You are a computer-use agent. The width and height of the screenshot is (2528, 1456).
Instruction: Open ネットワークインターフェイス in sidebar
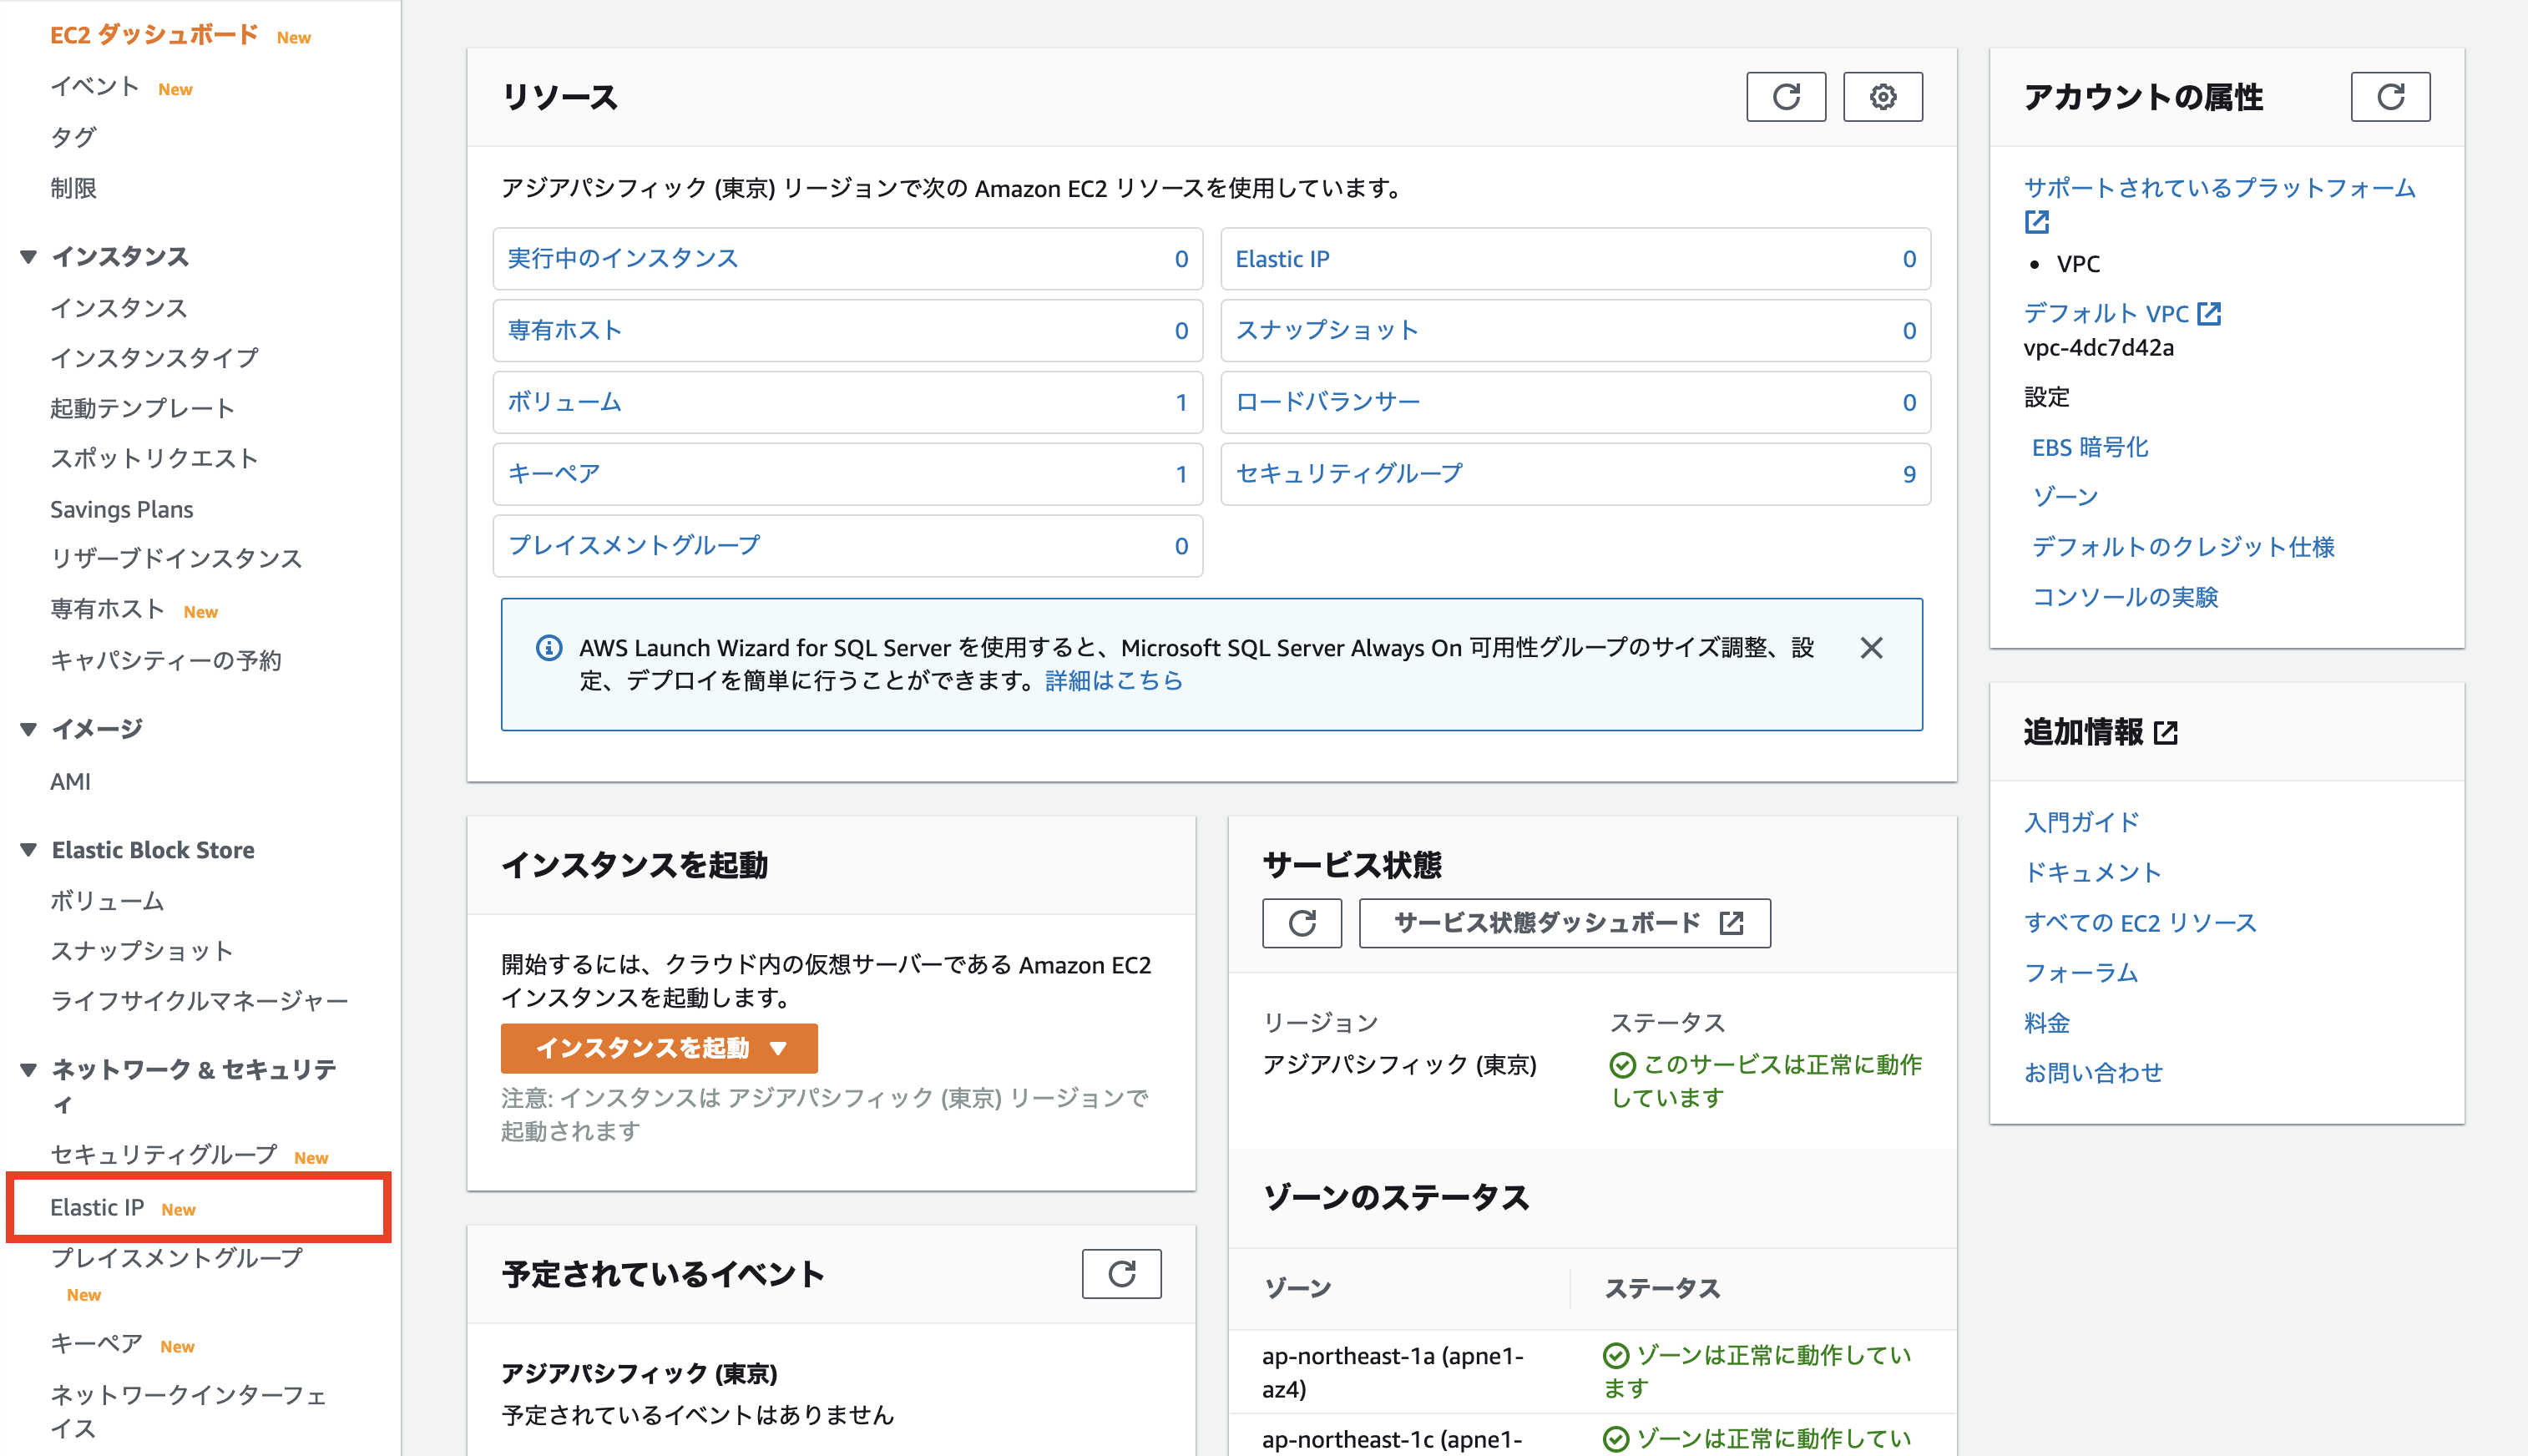click(188, 1411)
